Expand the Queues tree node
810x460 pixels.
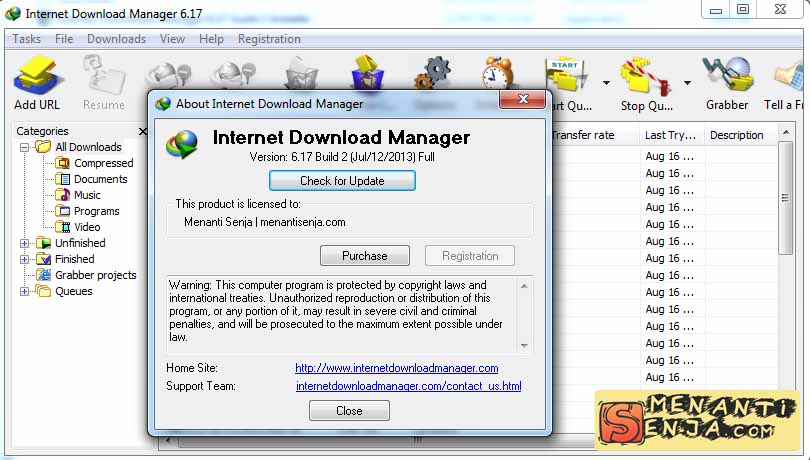coord(24,292)
